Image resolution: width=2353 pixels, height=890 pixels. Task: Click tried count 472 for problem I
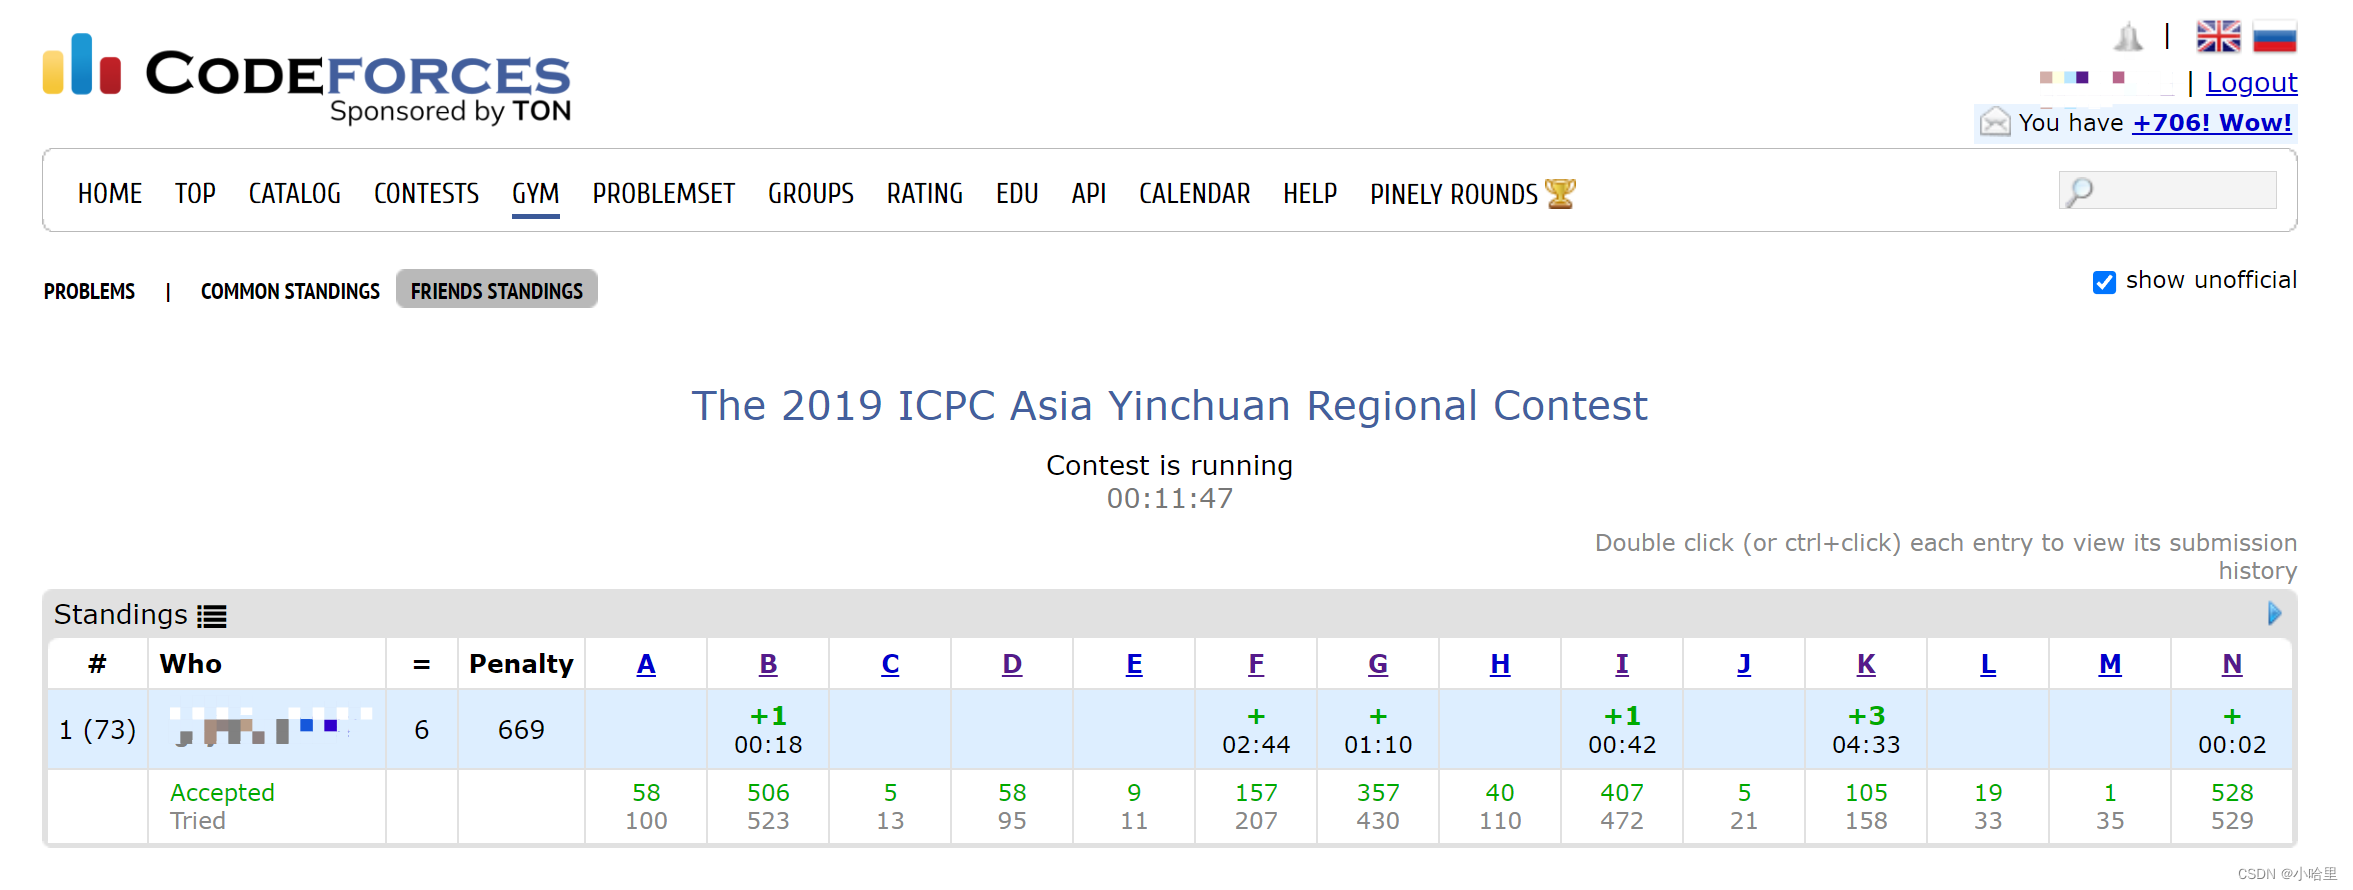[x=1622, y=821]
